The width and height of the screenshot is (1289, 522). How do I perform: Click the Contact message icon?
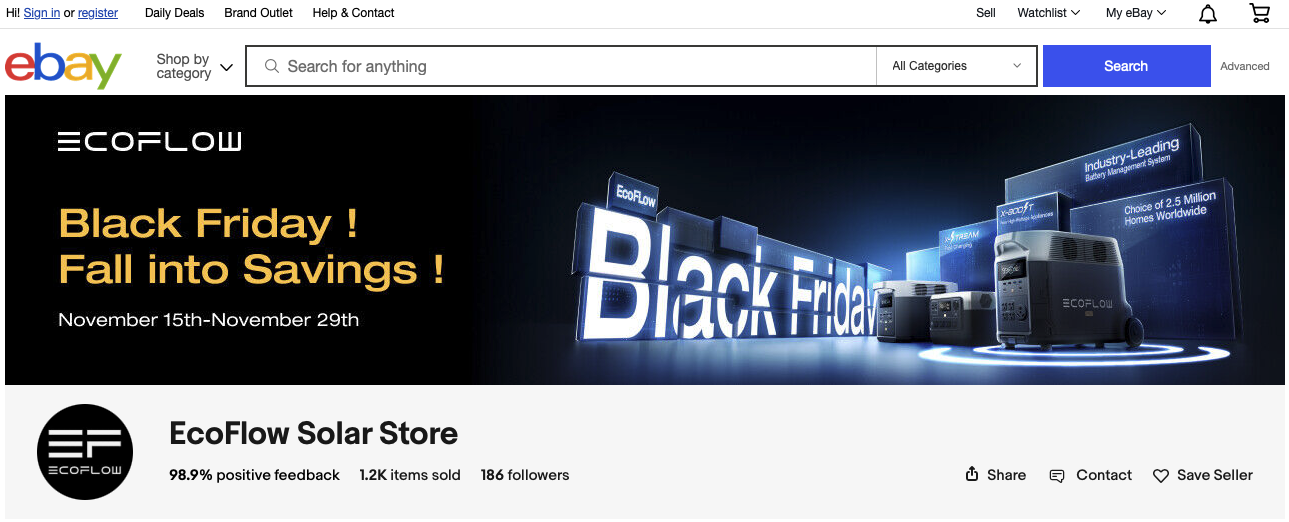(1057, 476)
